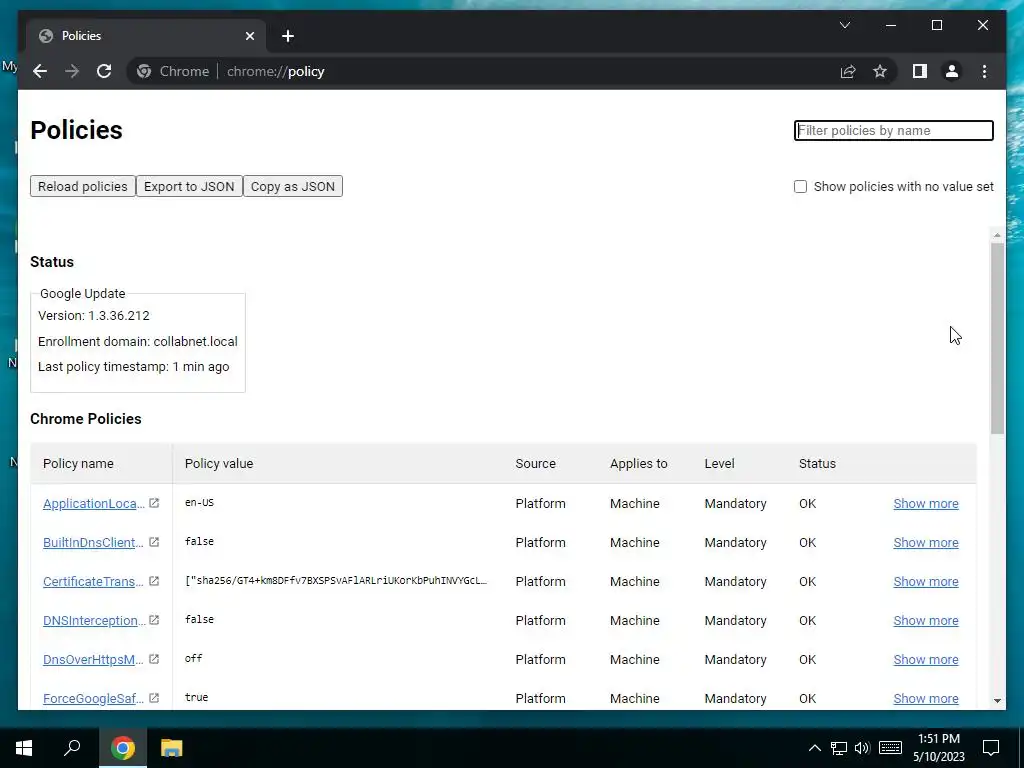Viewport: 1024px width, 768px height.
Task: Show more for the BuiltInDnsClient row
Action: pos(925,543)
